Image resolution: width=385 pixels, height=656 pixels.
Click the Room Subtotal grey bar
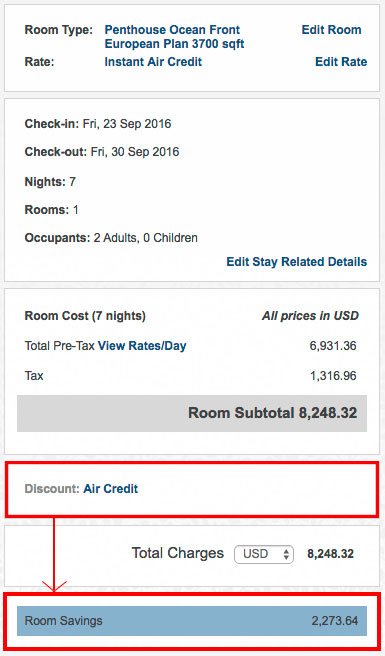point(192,413)
